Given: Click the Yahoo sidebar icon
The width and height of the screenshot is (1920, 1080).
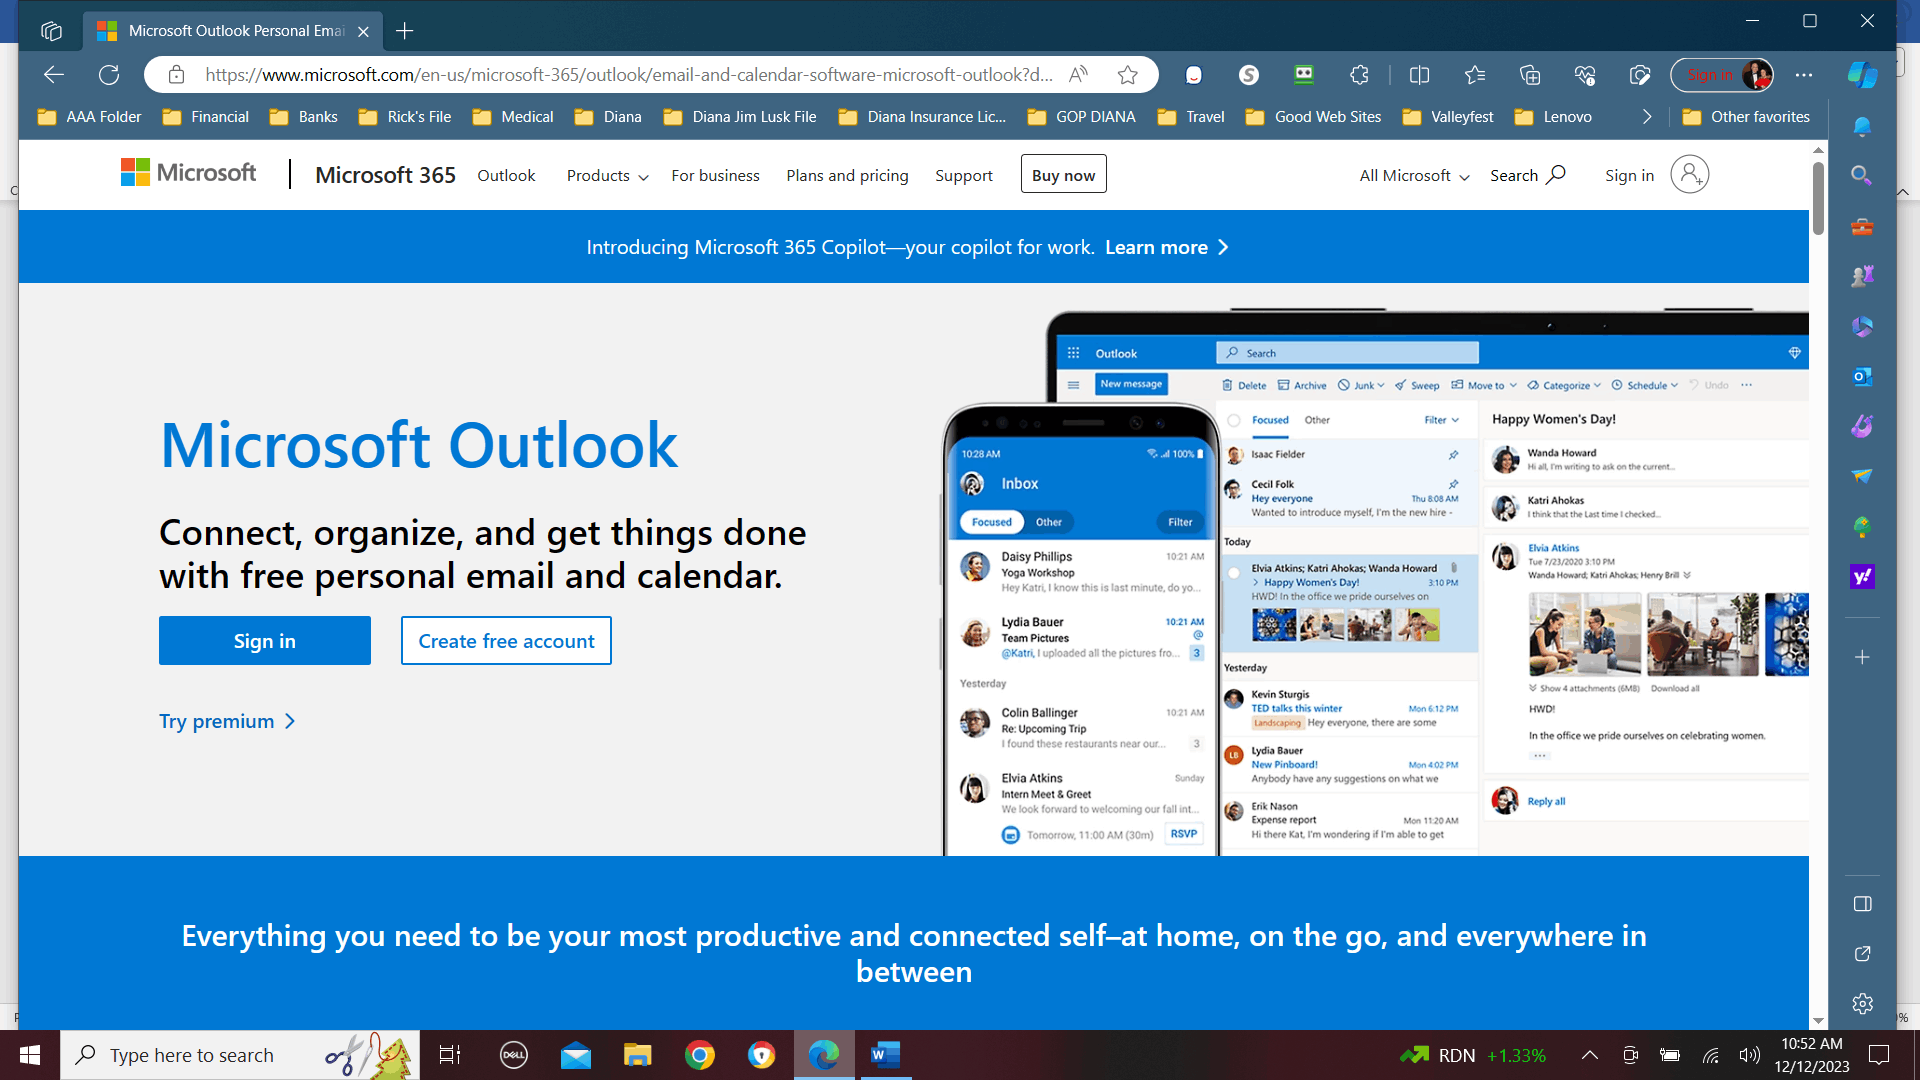Looking at the screenshot, I should point(1862,576).
